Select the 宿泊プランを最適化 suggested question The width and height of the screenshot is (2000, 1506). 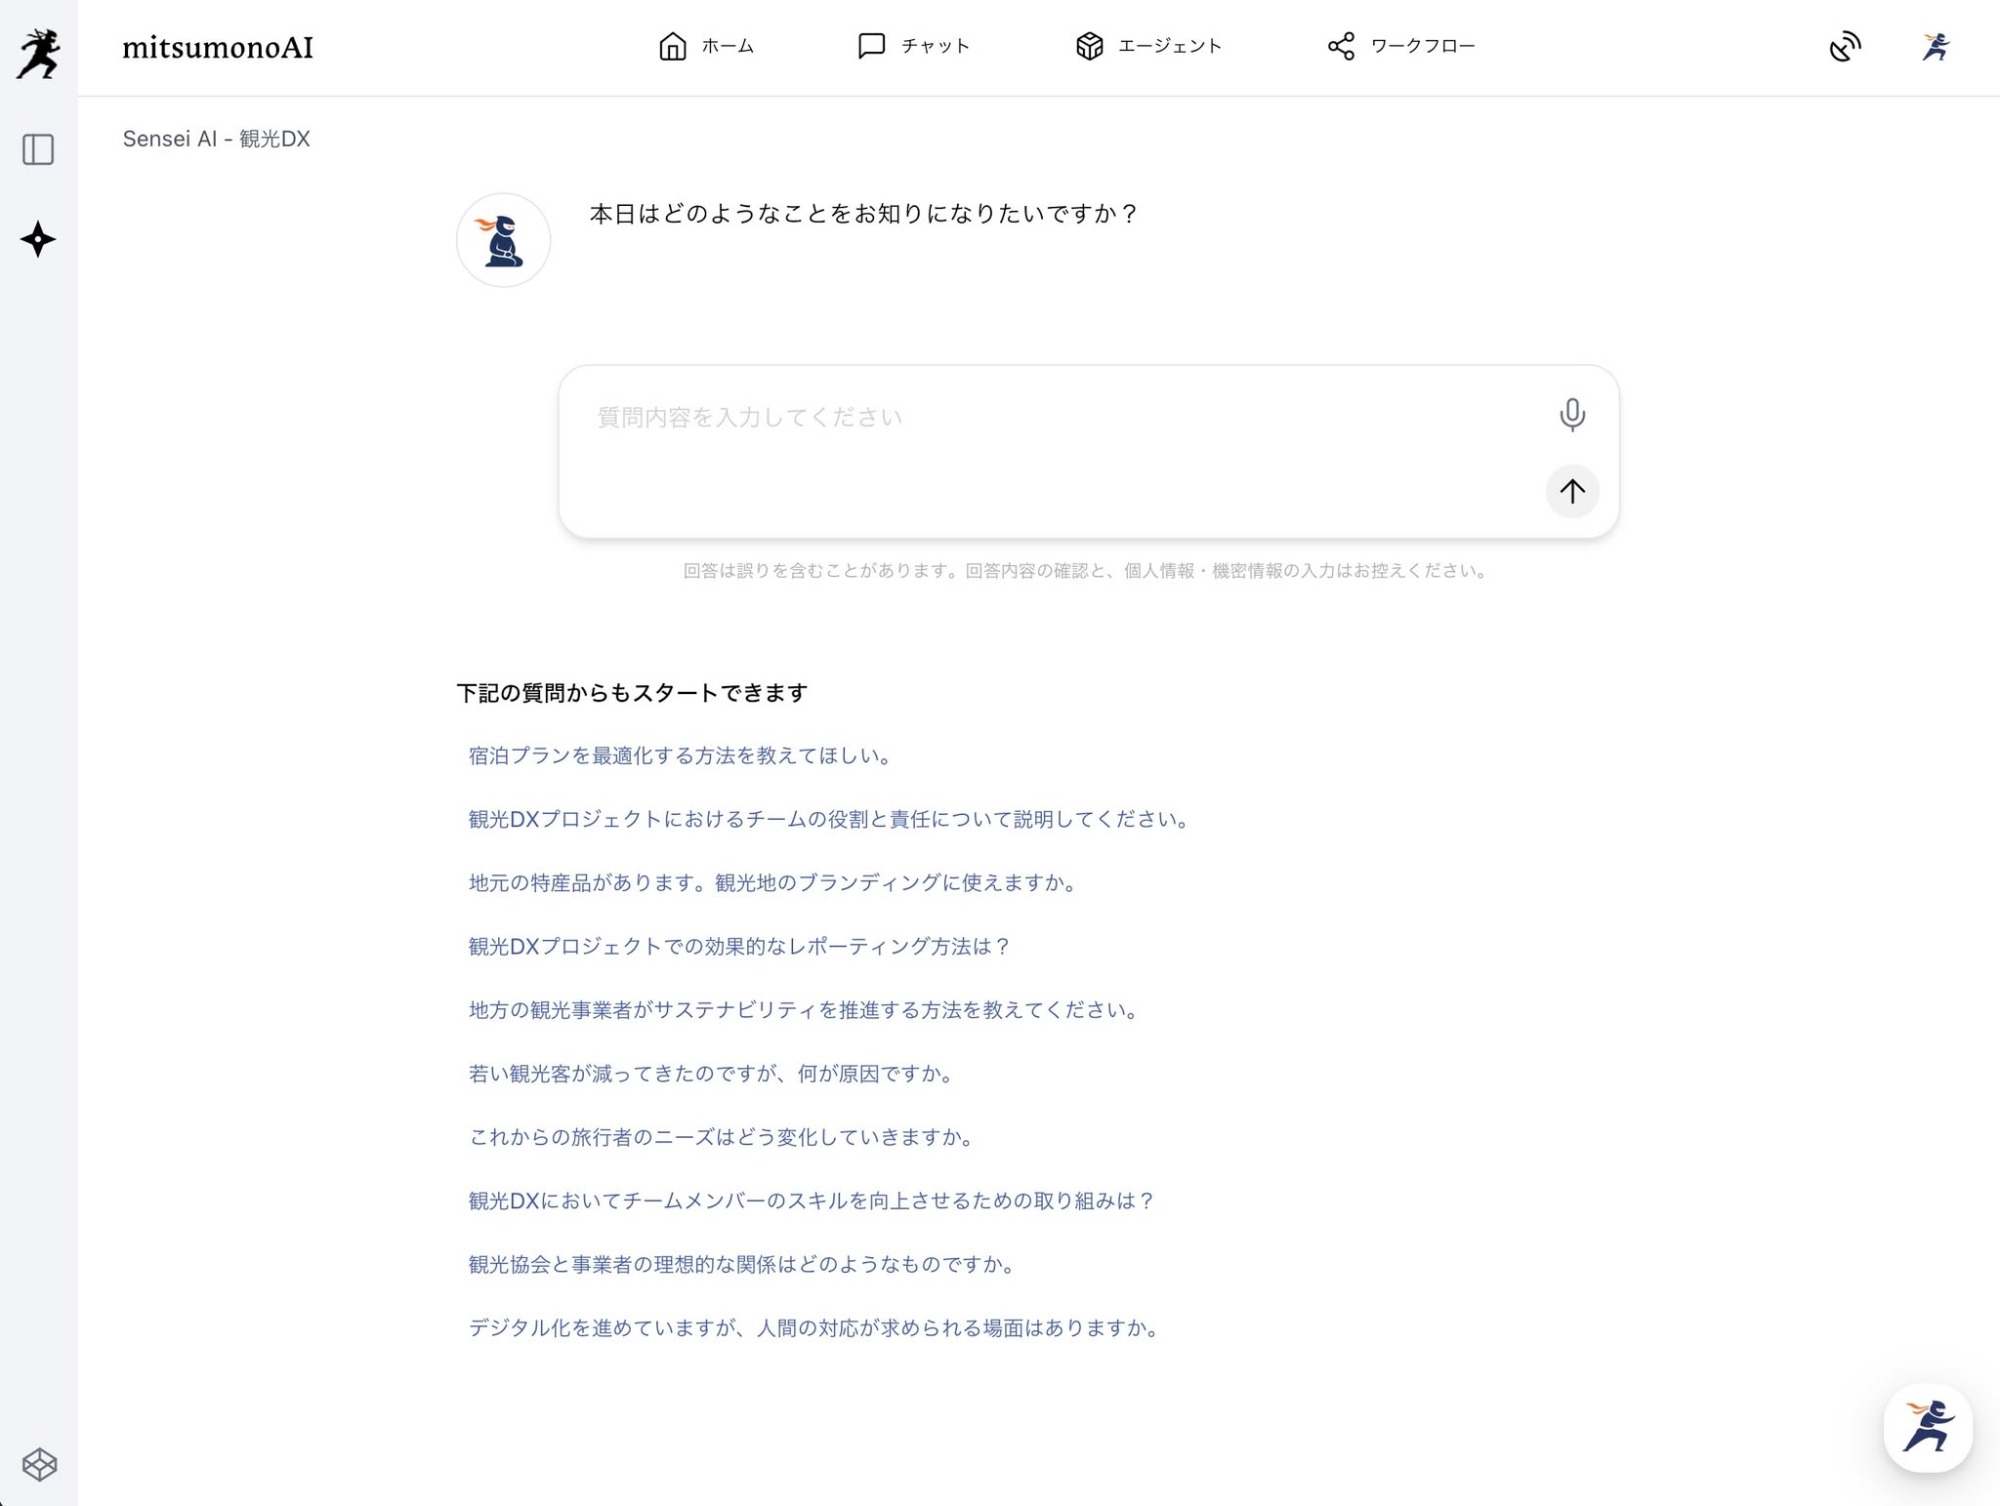[680, 756]
